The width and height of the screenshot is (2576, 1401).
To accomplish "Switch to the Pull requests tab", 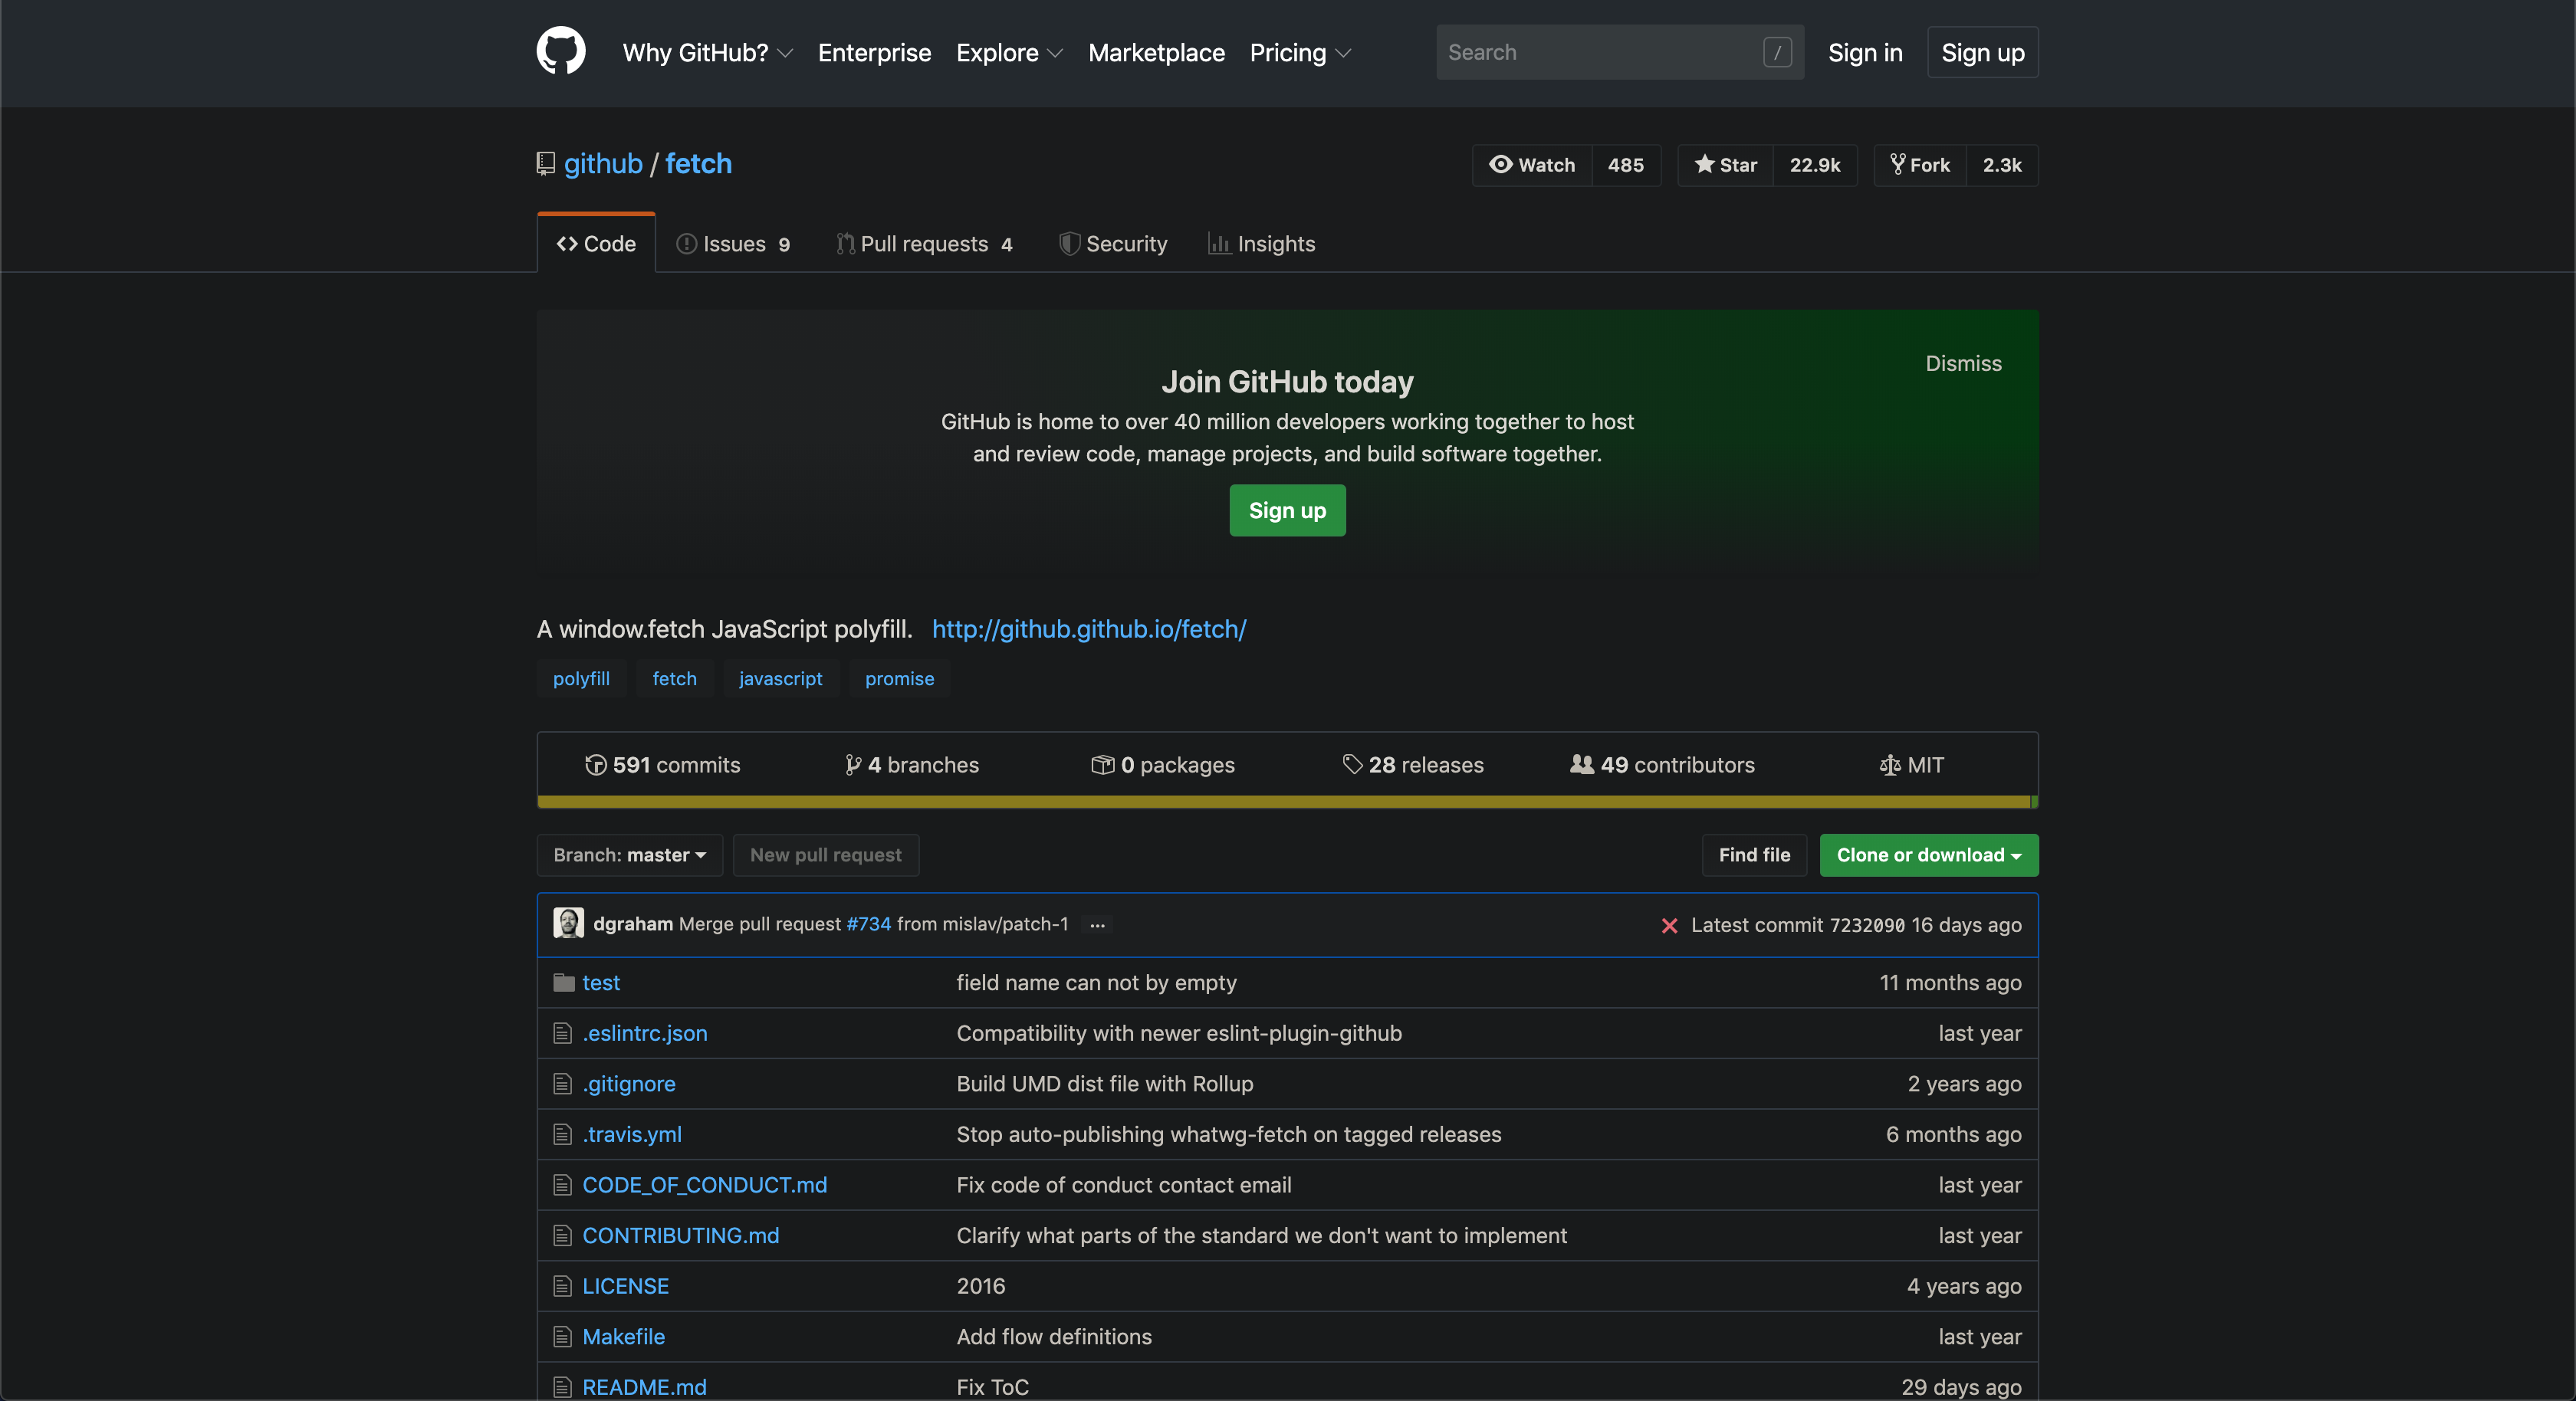I will [925, 244].
